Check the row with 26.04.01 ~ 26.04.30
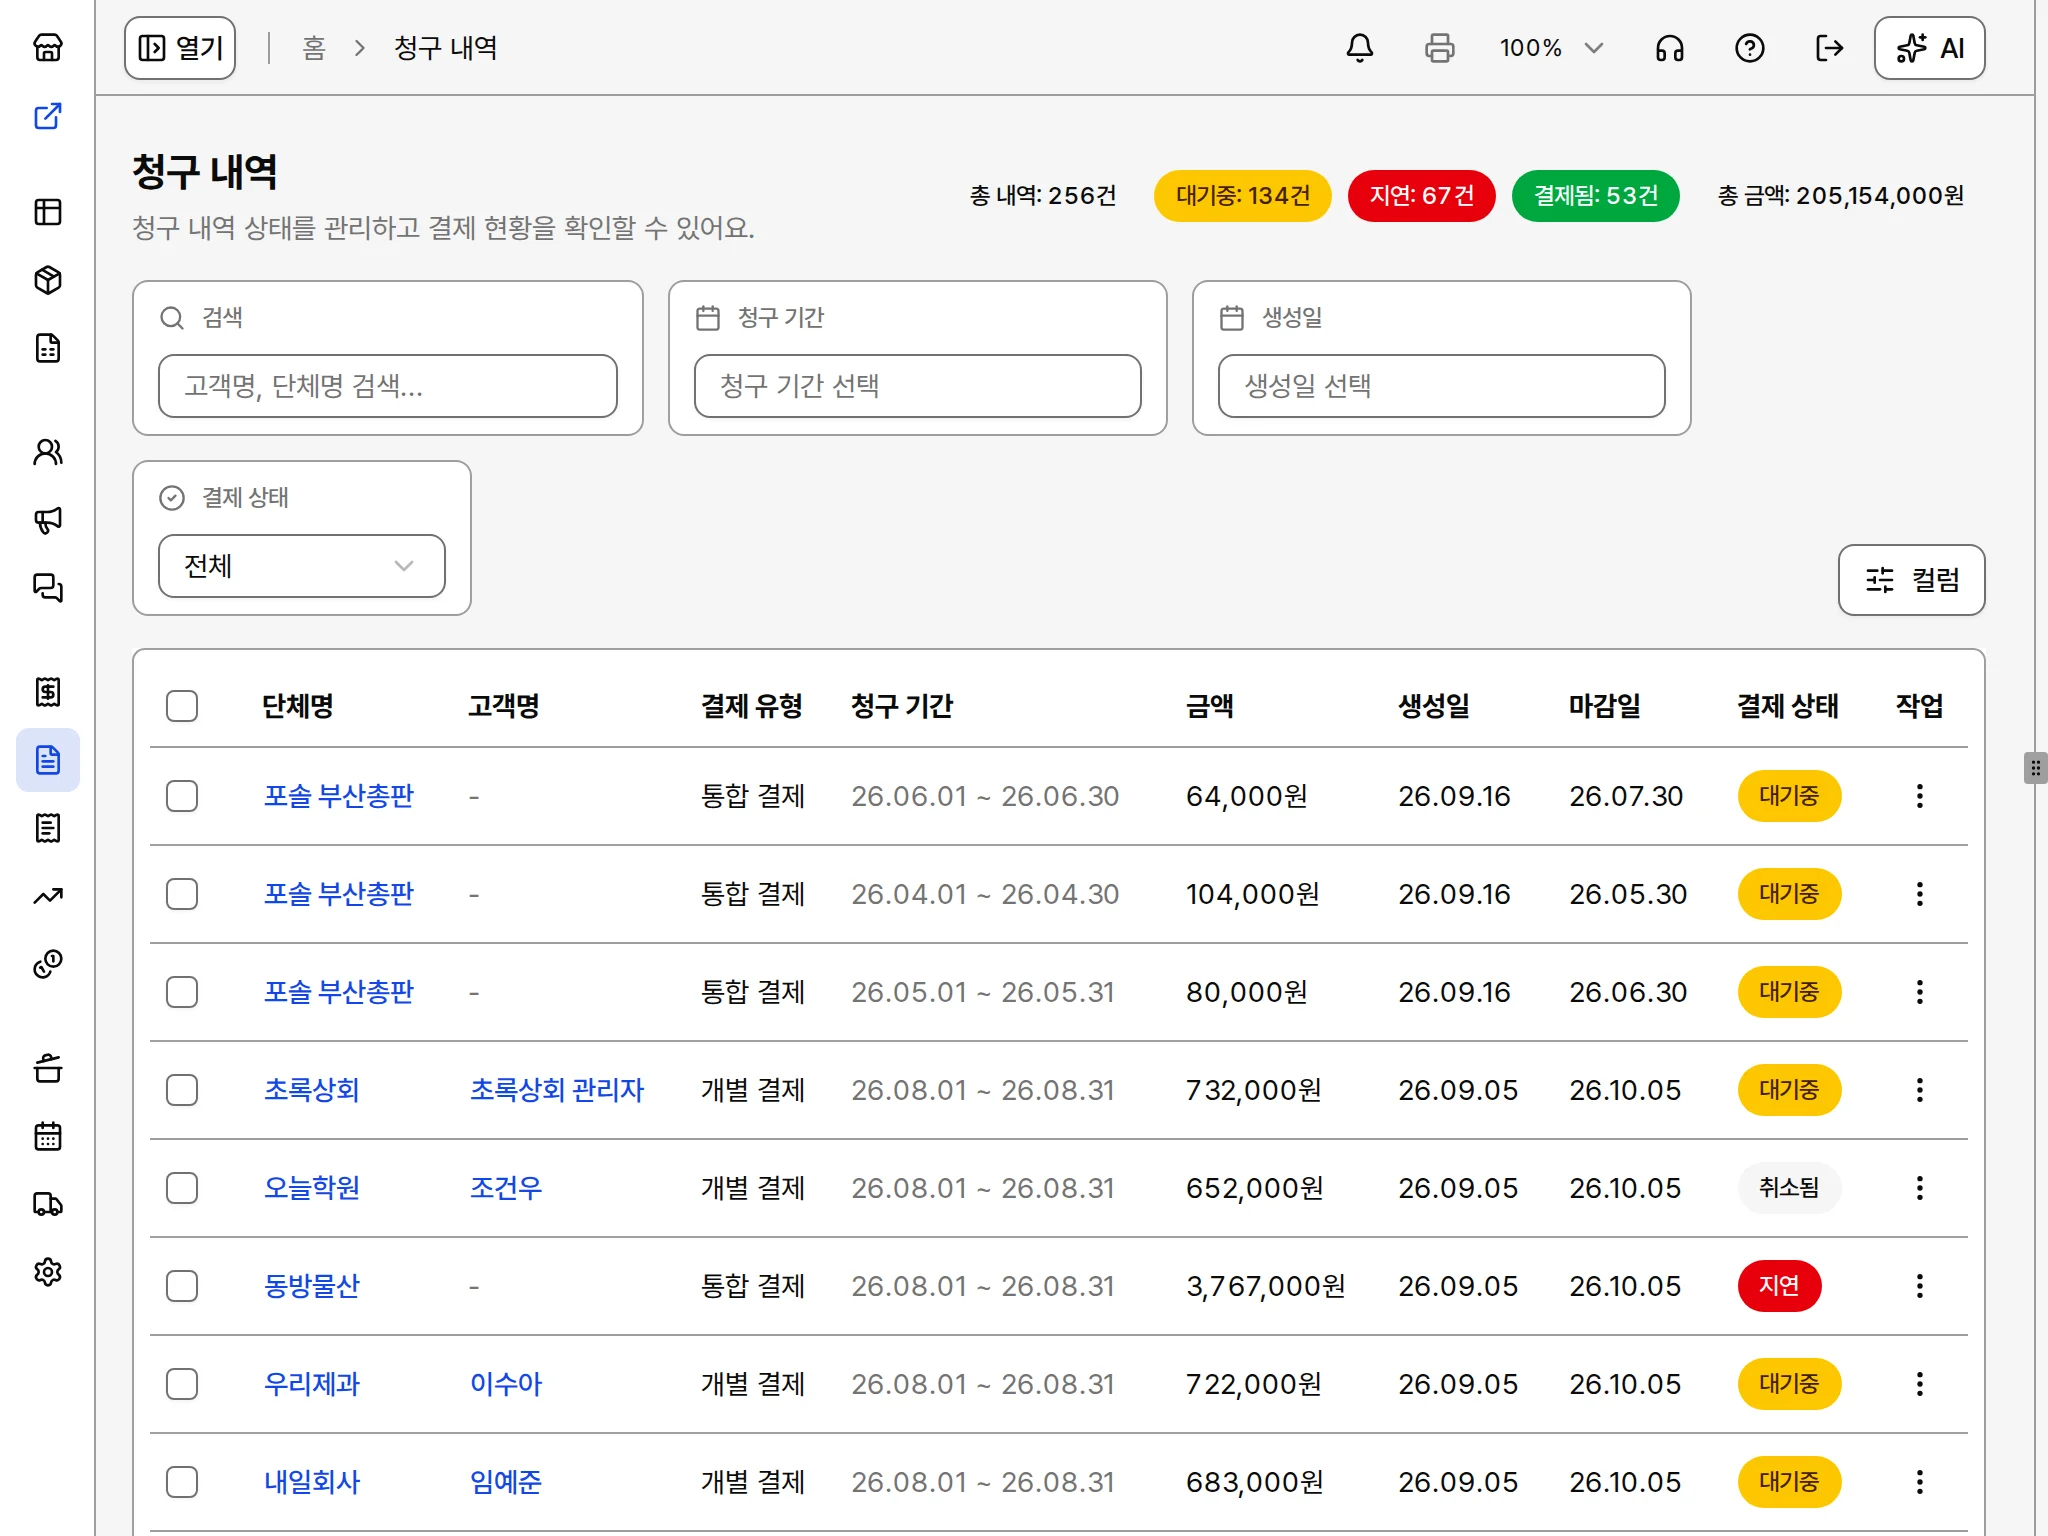This screenshot has height=1536, width=2048. click(182, 894)
